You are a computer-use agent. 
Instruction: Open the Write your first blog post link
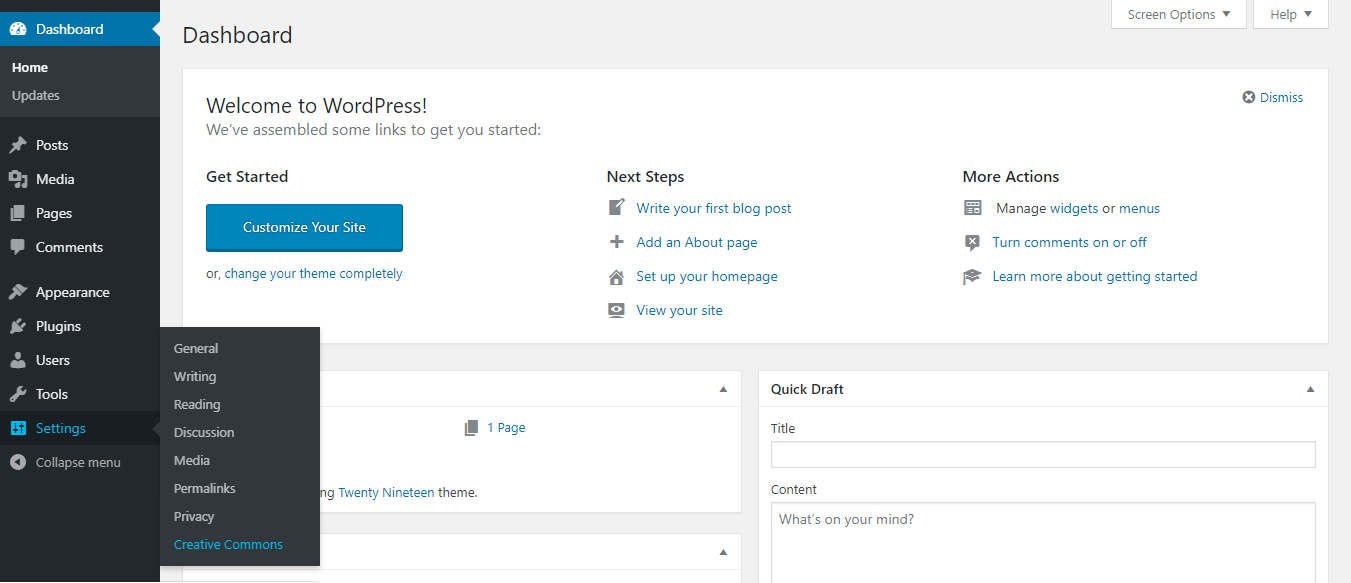pos(714,209)
